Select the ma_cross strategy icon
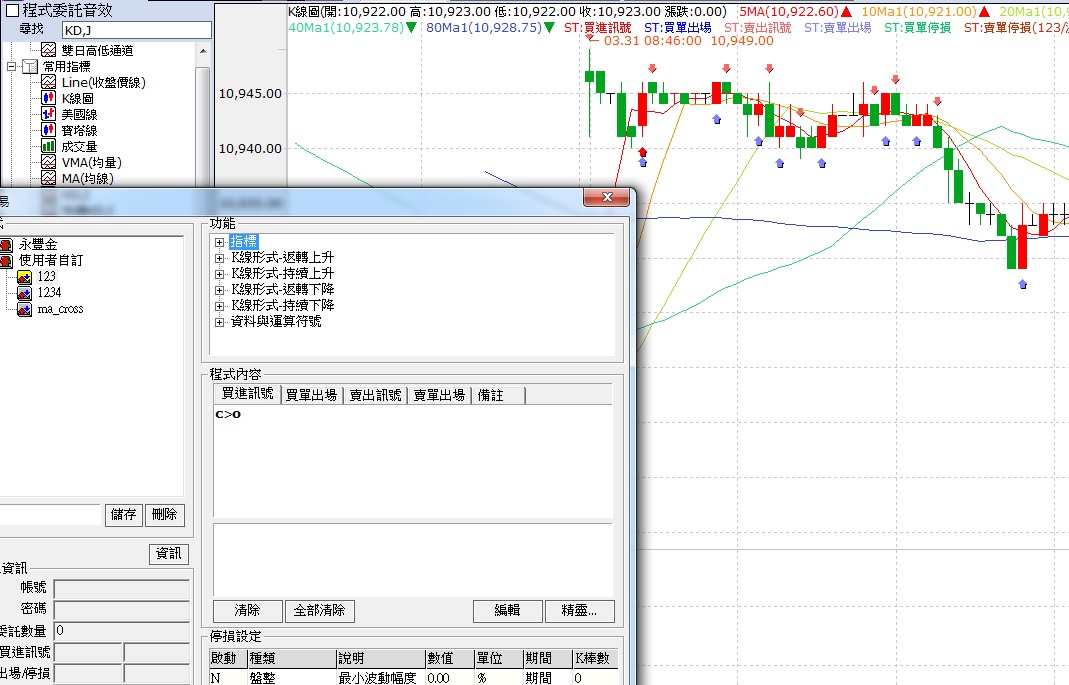 click(x=24, y=309)
